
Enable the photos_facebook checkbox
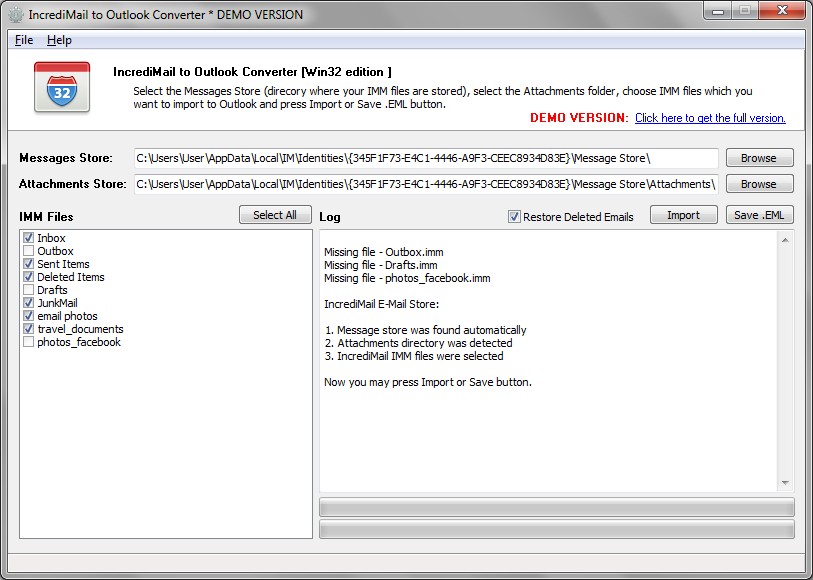pyautogui.click(x=29, y=342)
